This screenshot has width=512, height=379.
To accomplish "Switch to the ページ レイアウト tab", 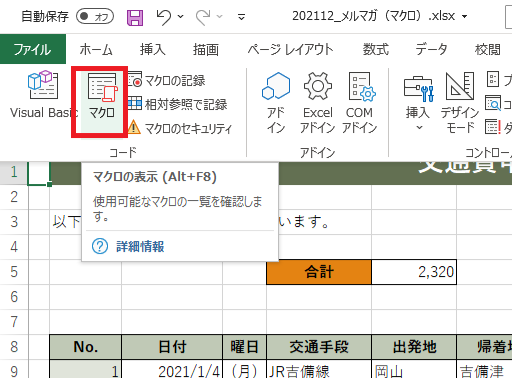I will 290,49.
